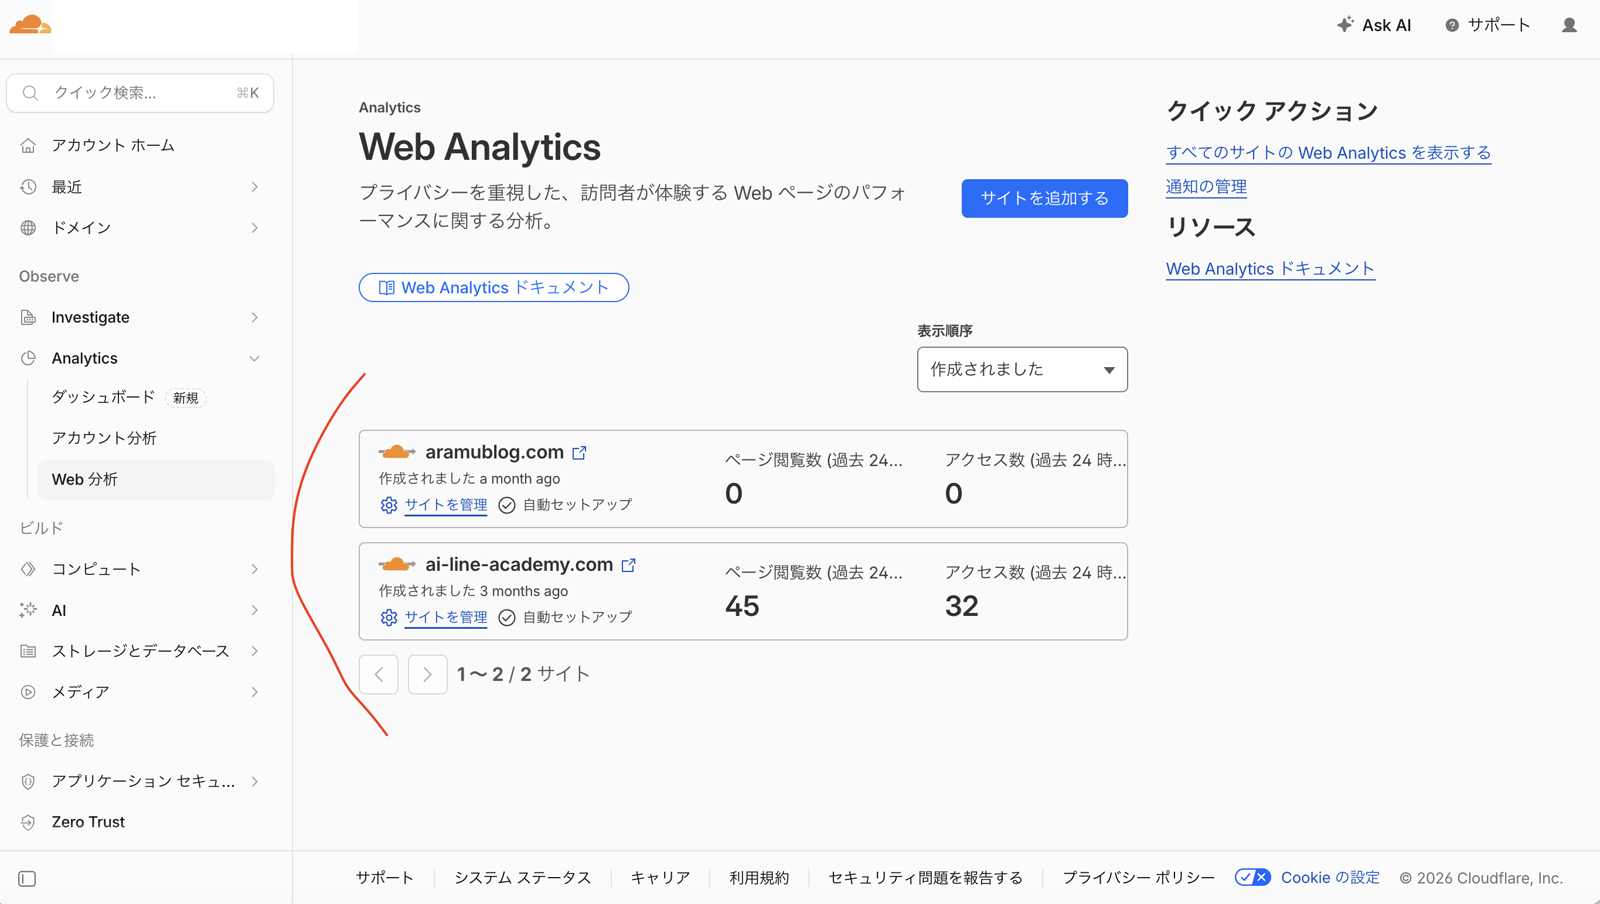The height and width of the screenshot is (904, 1600).
Task: Toggle the Cookie の設定 switch icon
Action: 1252,877
